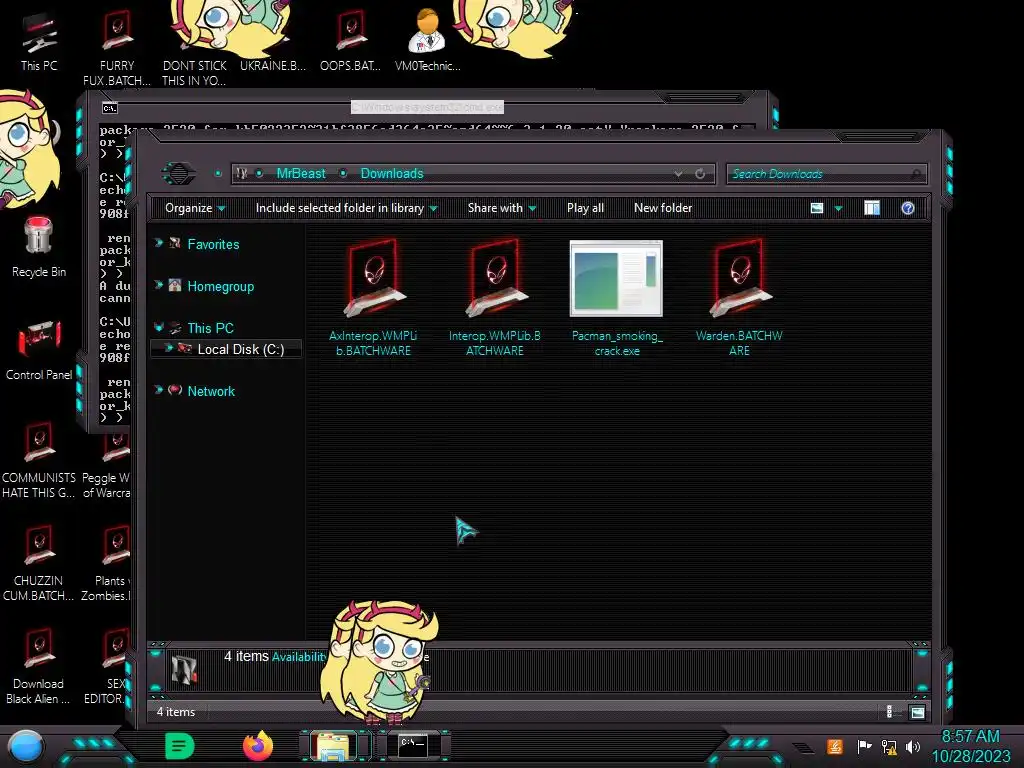Refresh the Downloads folder view
This screenshot has width=1024, height=768.
pyautogui.click(x=700, y=174)
